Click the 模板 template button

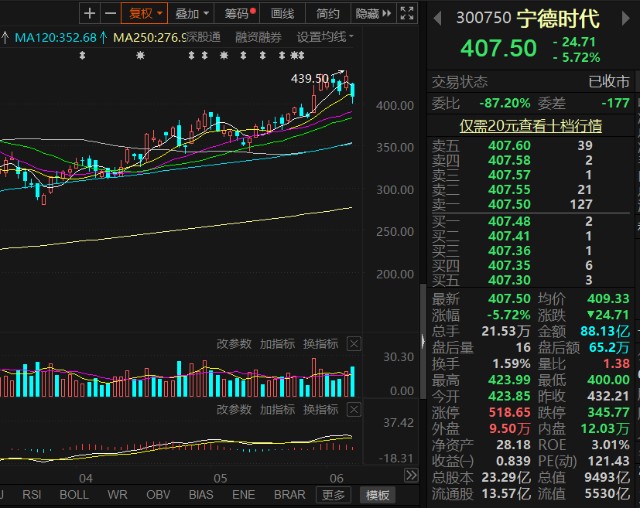(378, 495)
